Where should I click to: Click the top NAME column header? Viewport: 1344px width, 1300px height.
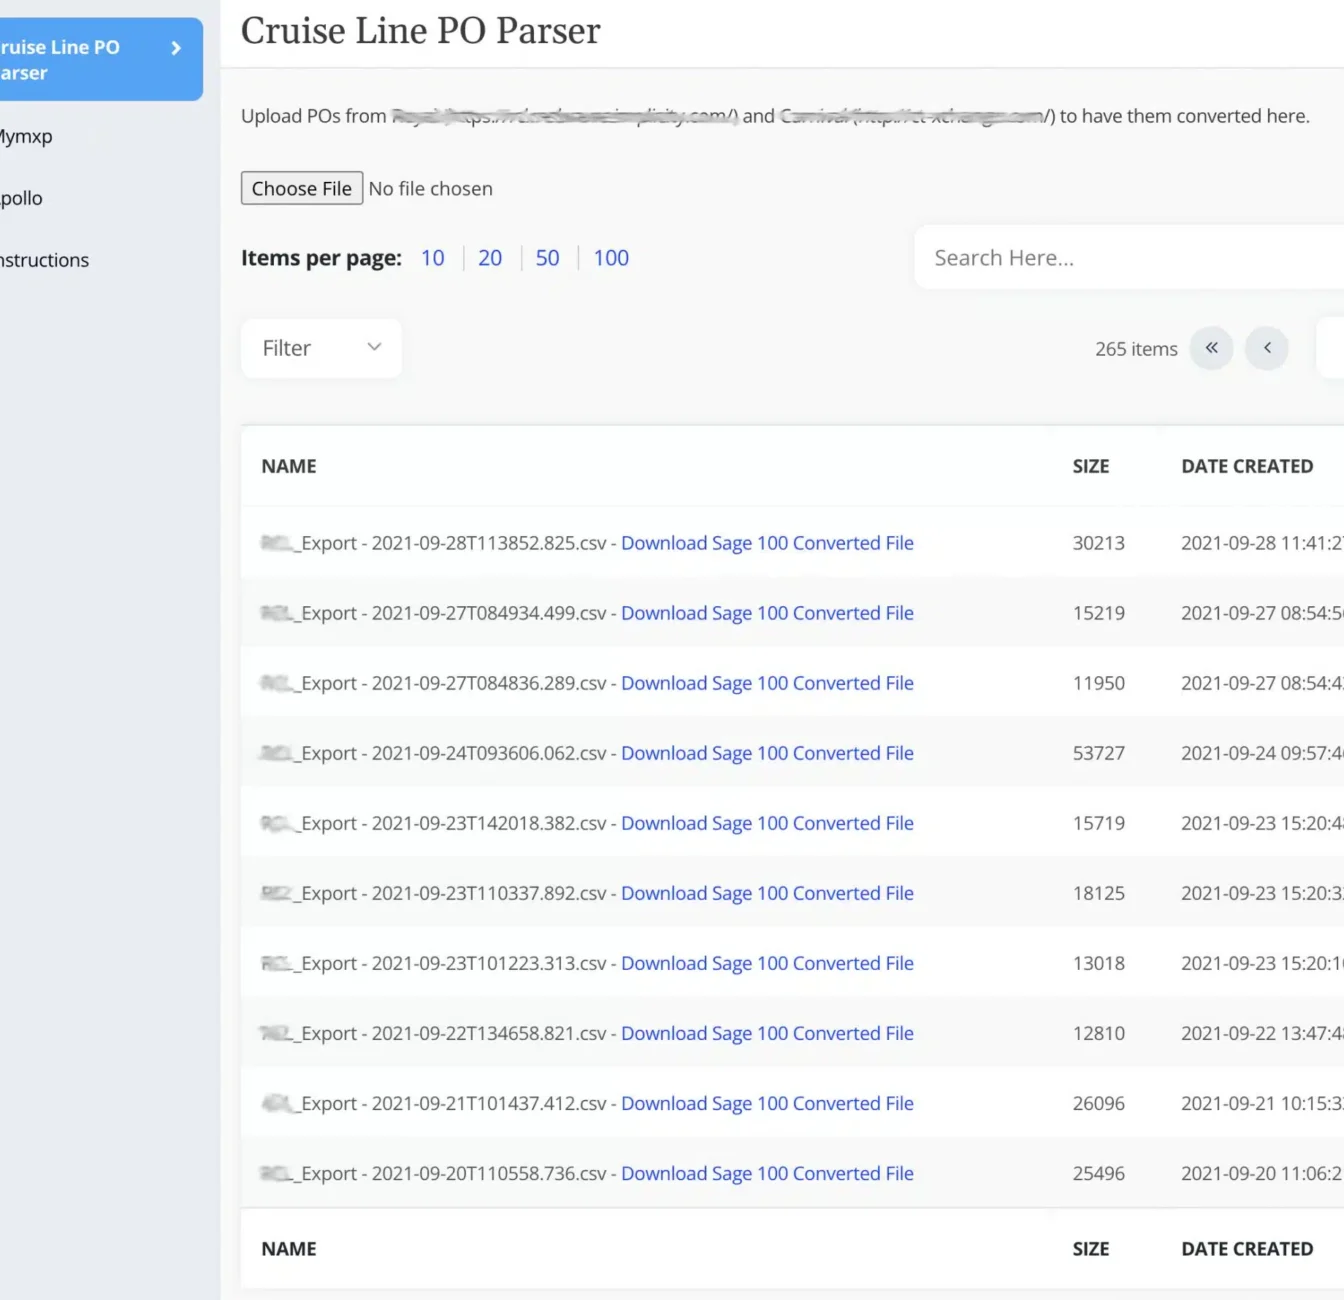289,466
